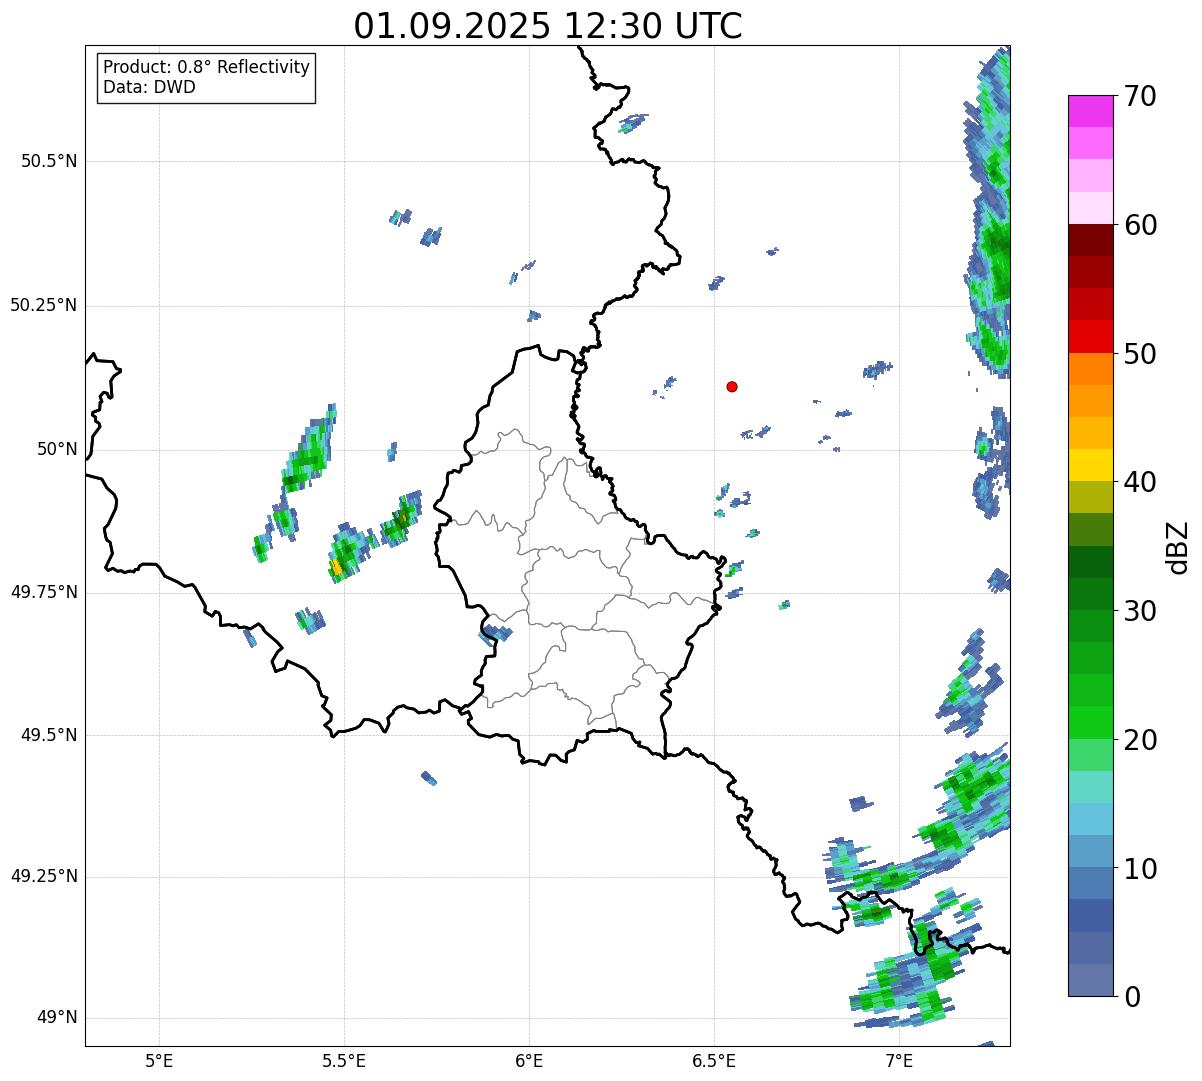
Task: Click the "Data: DWD" label
Action: pos(150,87)
